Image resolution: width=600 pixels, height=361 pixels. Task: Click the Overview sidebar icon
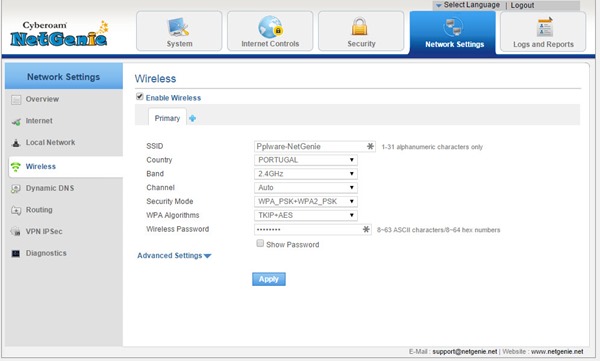(16, 100)
